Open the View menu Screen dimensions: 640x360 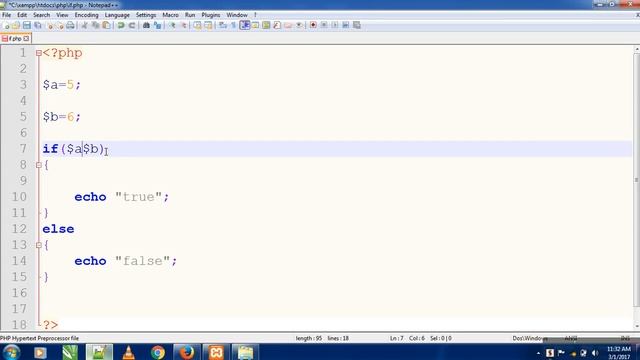click(62, 15)
